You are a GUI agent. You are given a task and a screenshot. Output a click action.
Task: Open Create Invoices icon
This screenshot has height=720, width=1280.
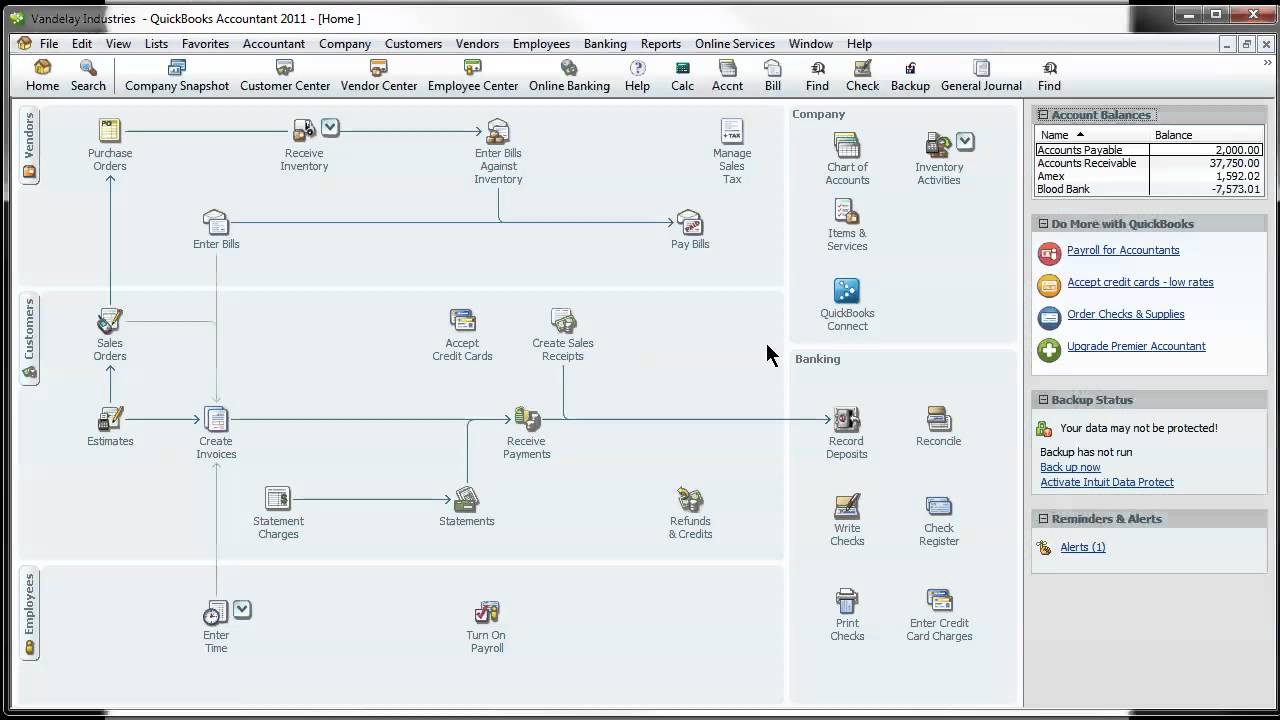[216, 419]
